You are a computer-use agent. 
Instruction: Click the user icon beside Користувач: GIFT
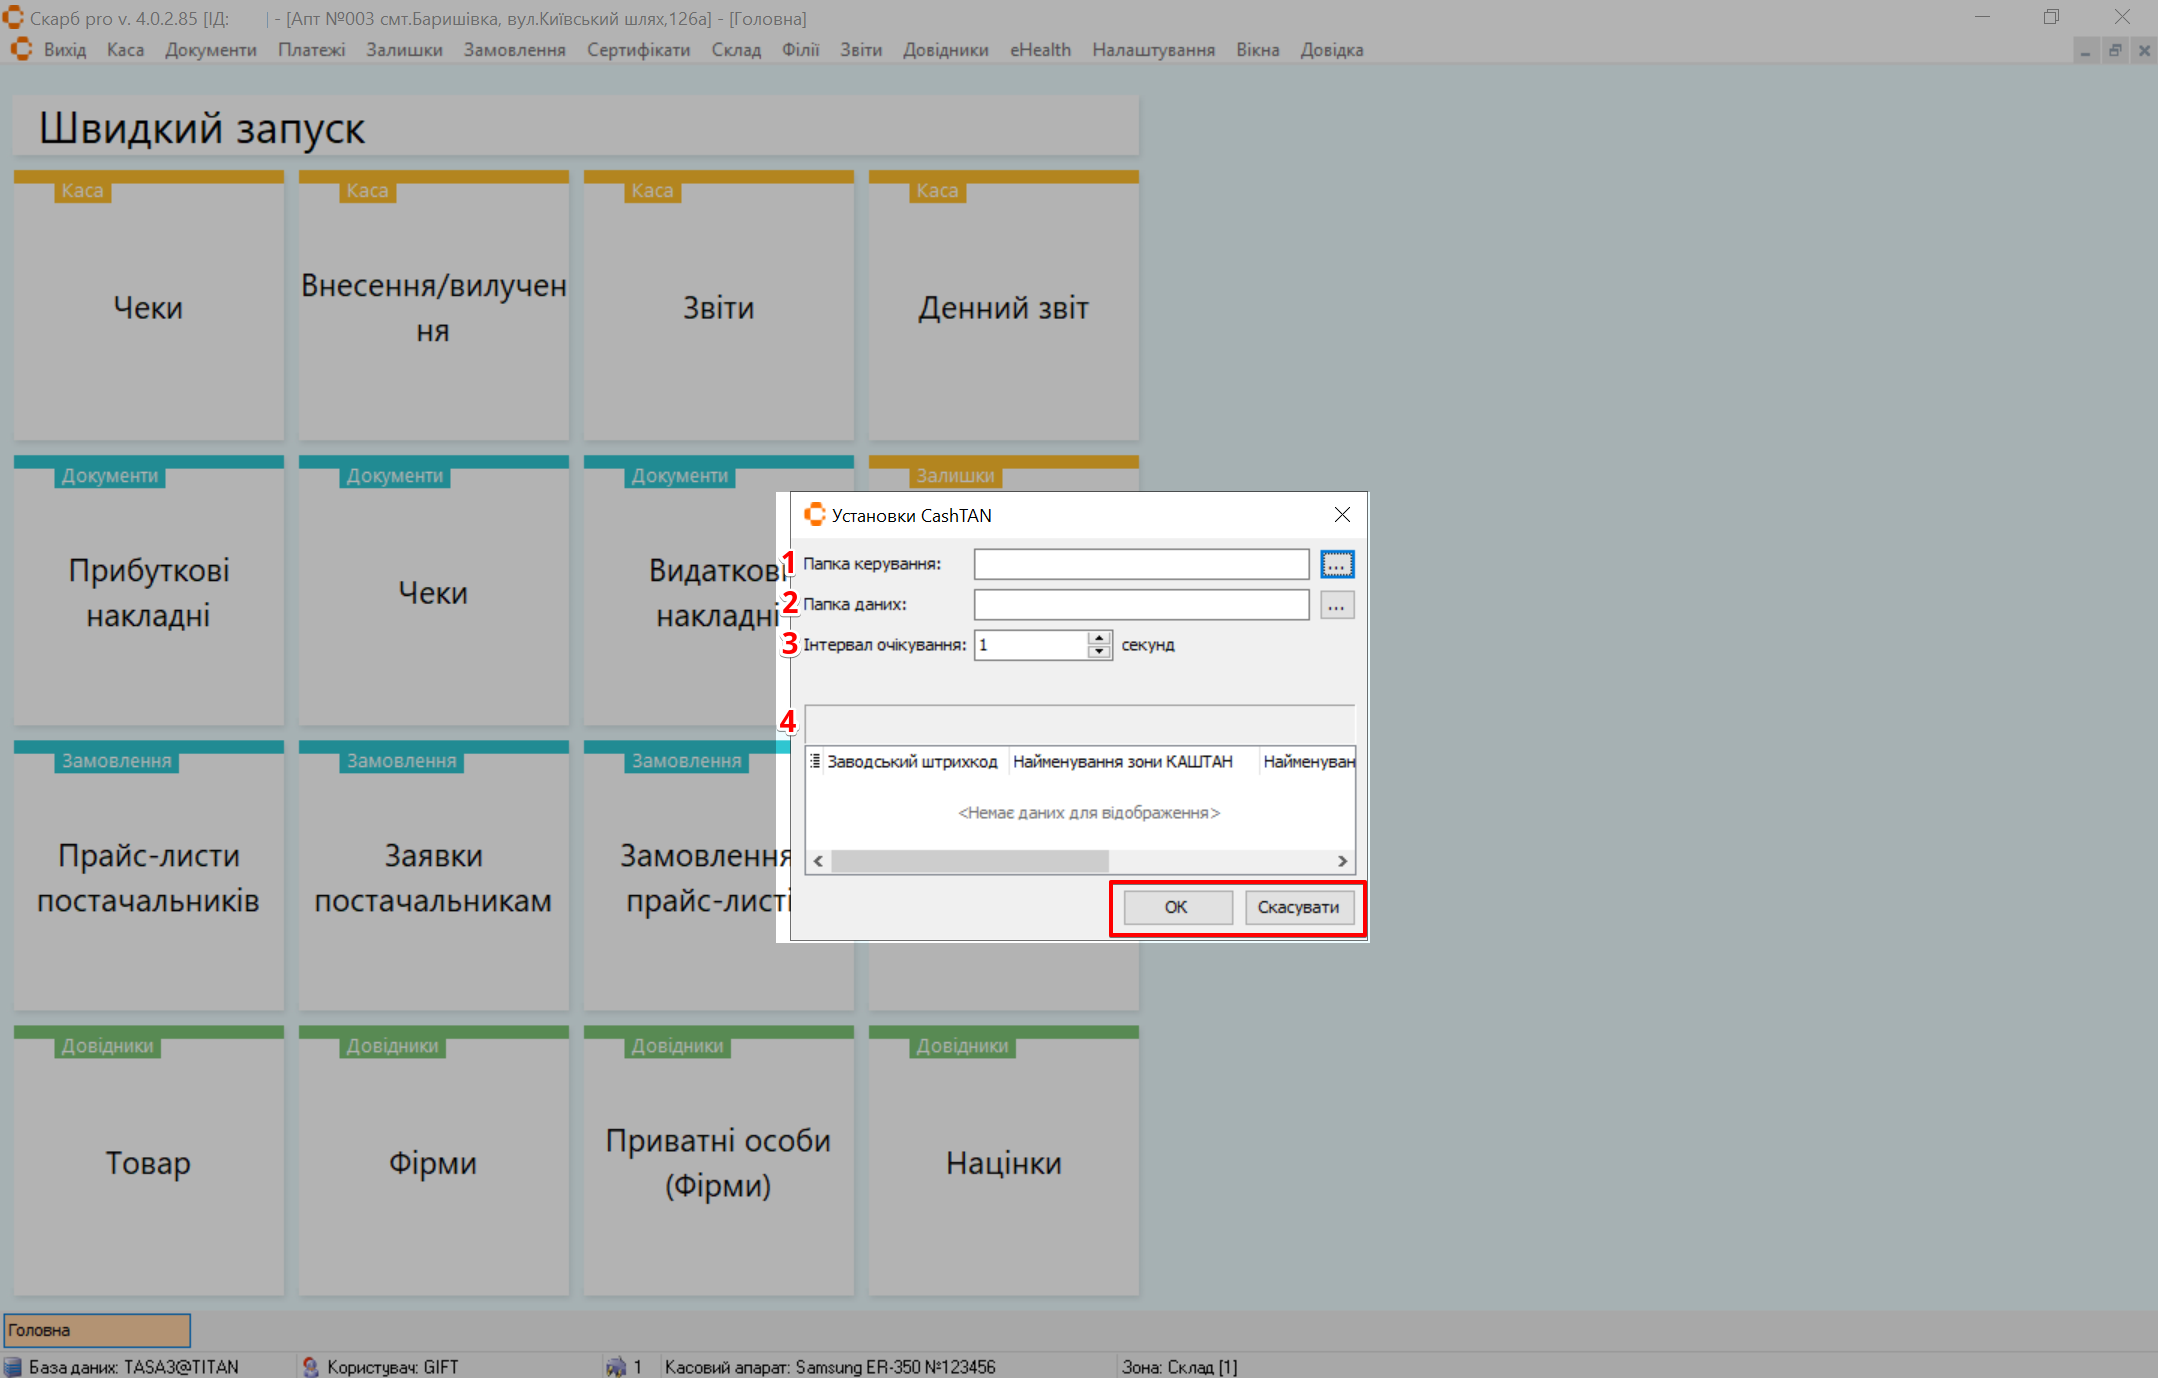[311, 1367]
